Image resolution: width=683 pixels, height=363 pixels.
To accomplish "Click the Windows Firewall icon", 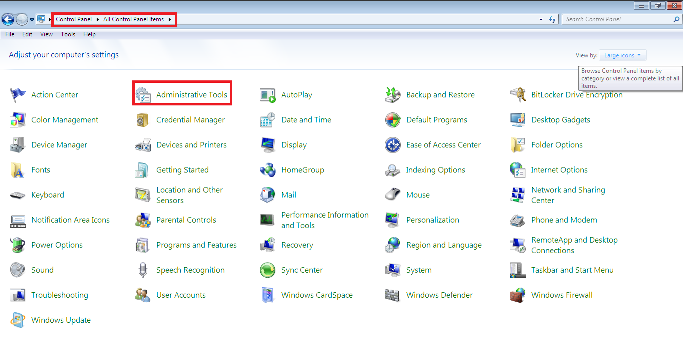I will click(517, 295).
